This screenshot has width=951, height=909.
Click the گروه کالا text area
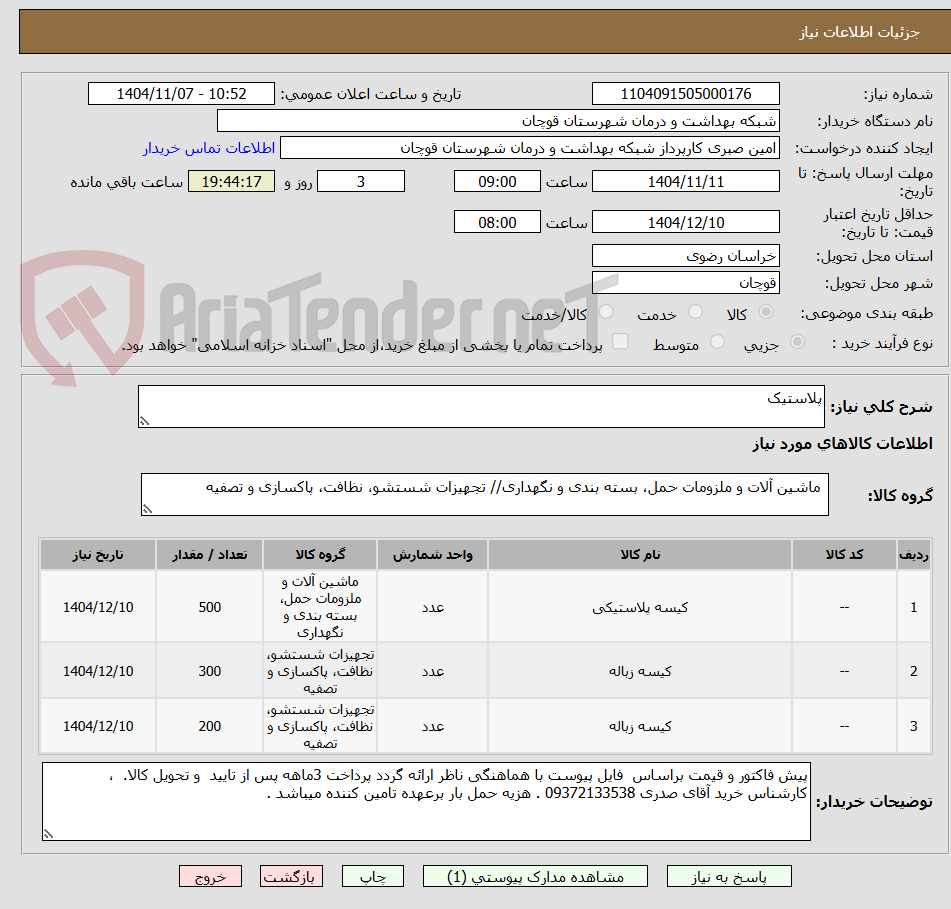pyautogui.click(x=485, y=494)
